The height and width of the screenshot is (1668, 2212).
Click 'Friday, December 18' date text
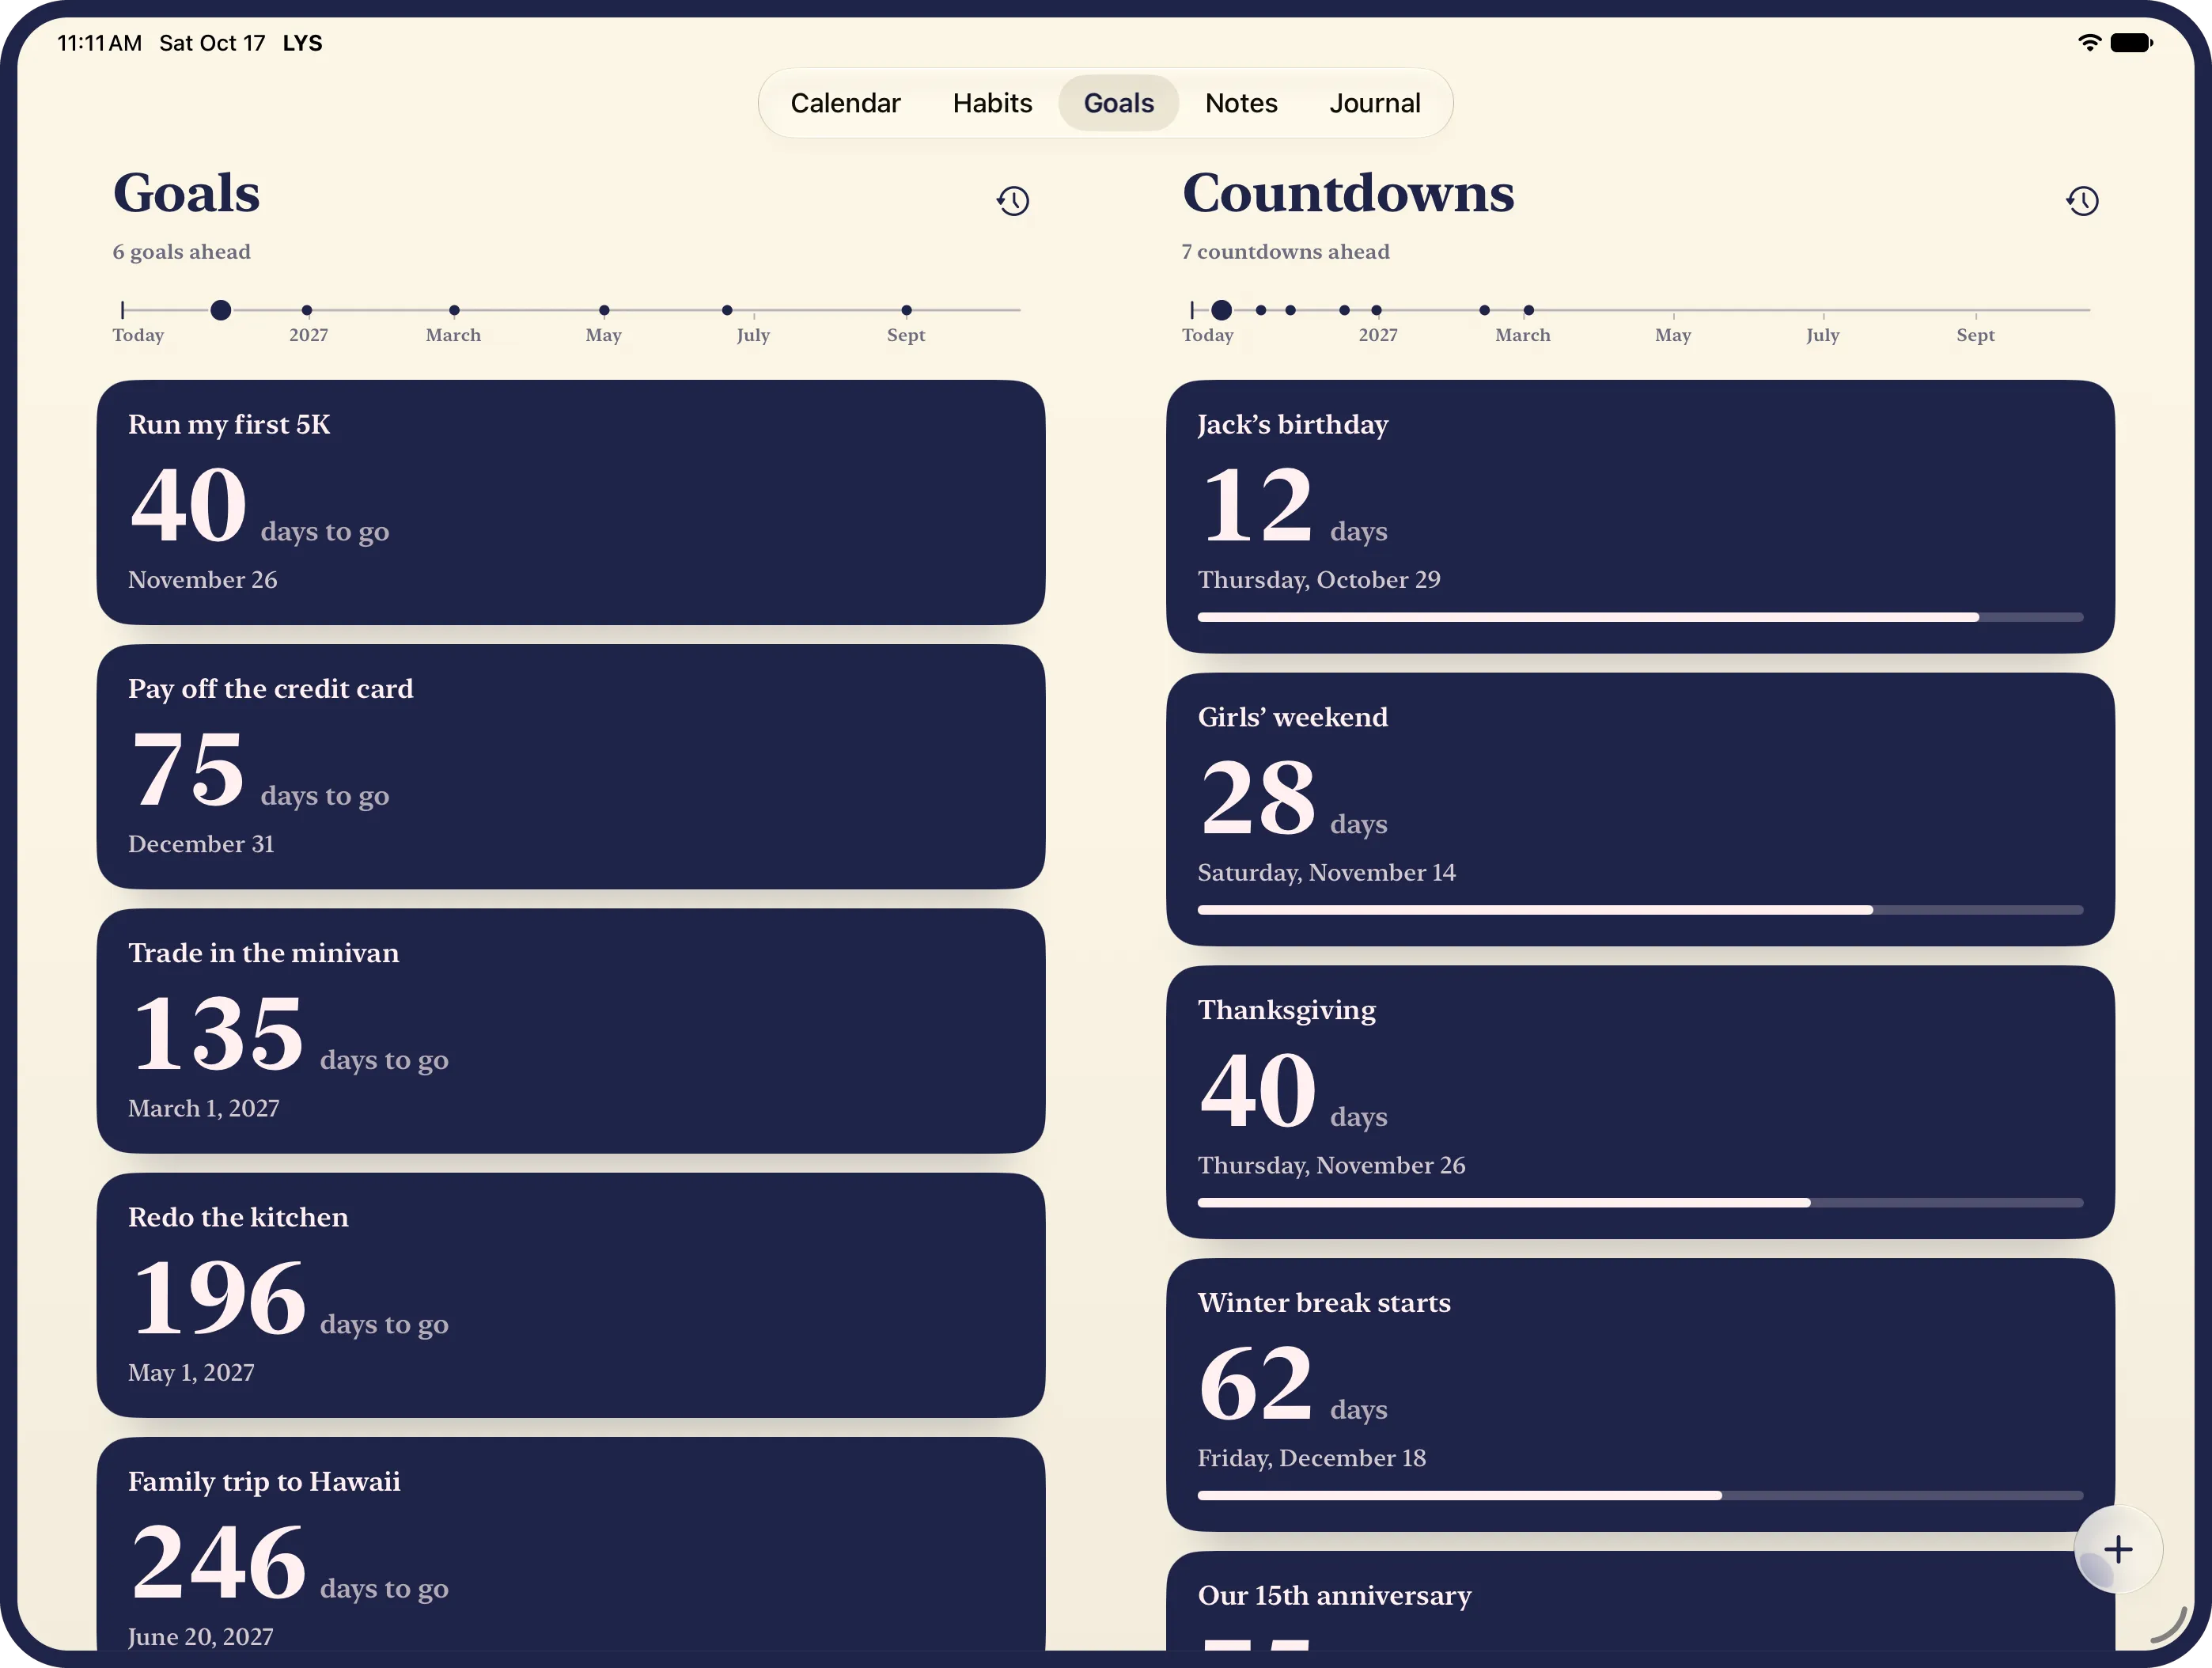[x=1312, y=1458]
